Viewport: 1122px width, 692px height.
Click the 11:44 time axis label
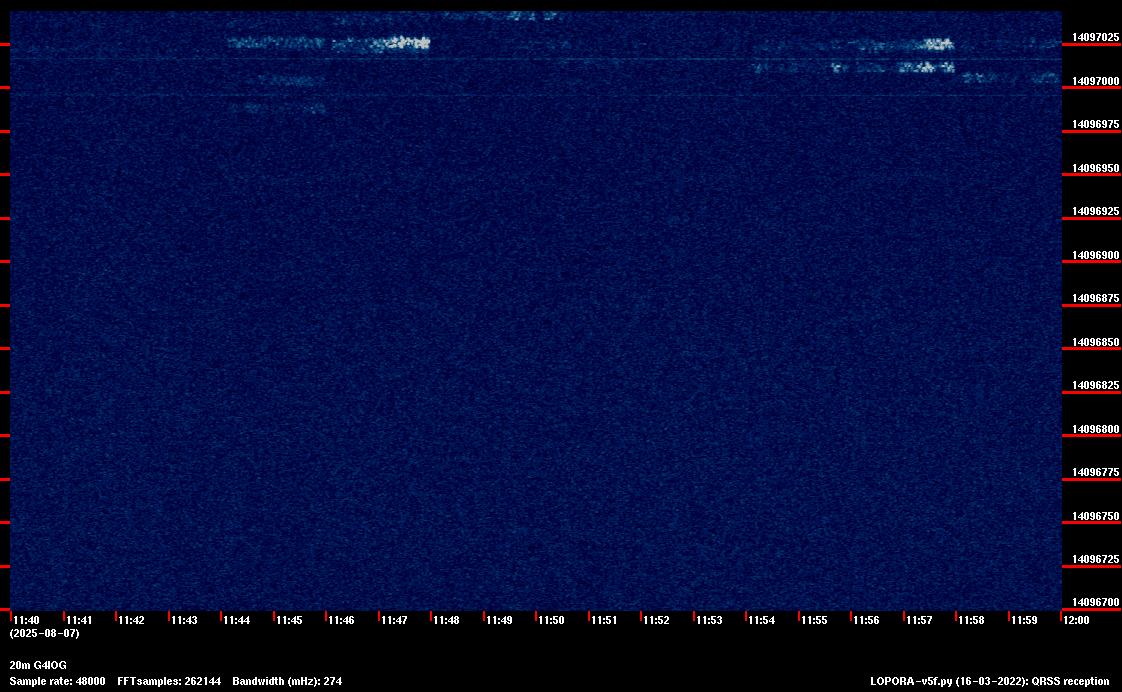[x=237, y=620]
